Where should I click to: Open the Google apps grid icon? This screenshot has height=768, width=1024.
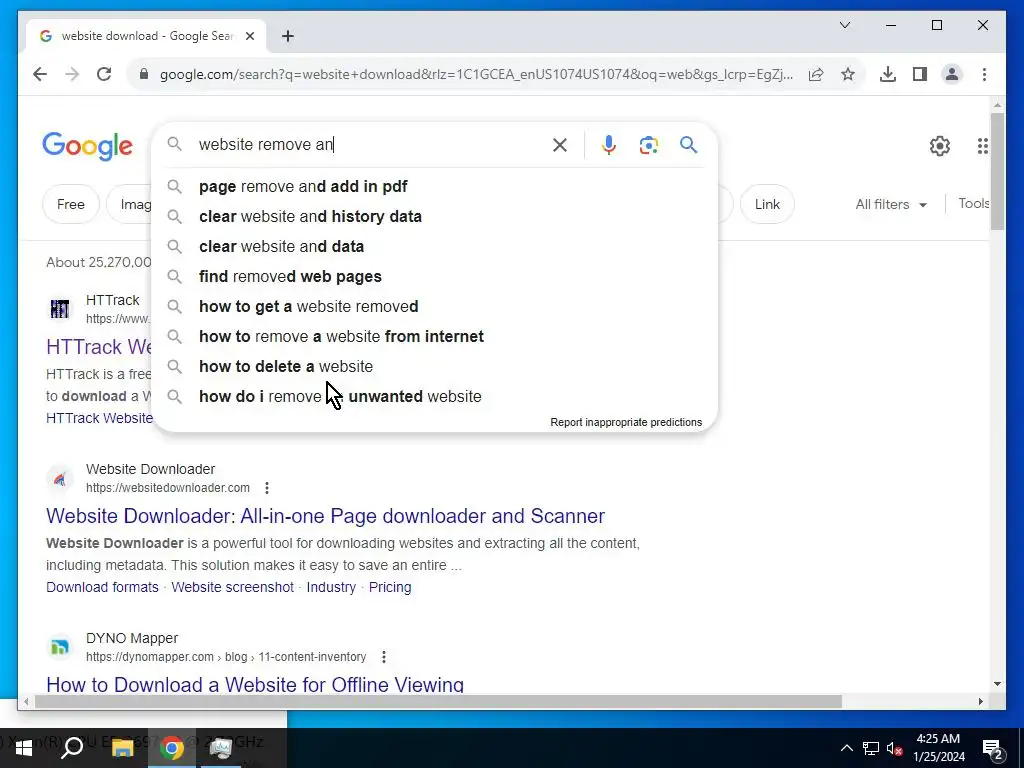[x=983, y=146]
